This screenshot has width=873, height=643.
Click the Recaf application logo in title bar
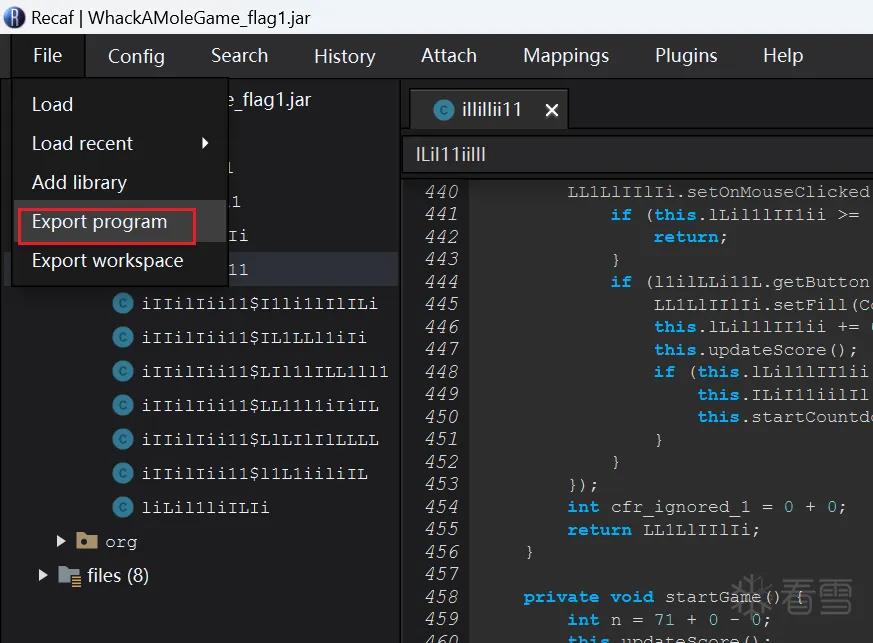click(x=14, y=17)
